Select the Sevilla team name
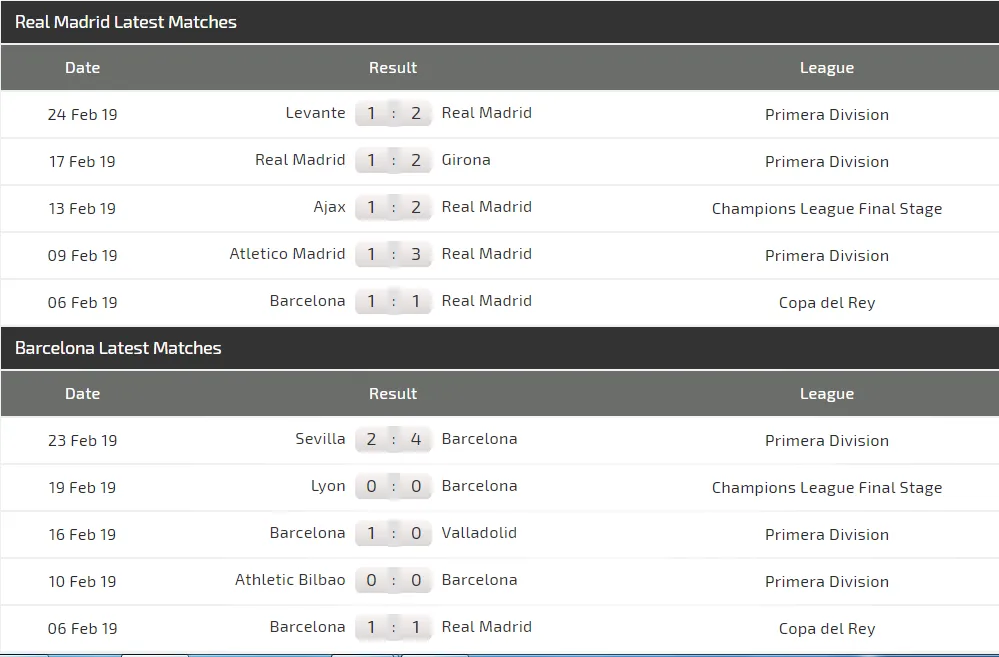The image size is (999, 657). point(320,439)
